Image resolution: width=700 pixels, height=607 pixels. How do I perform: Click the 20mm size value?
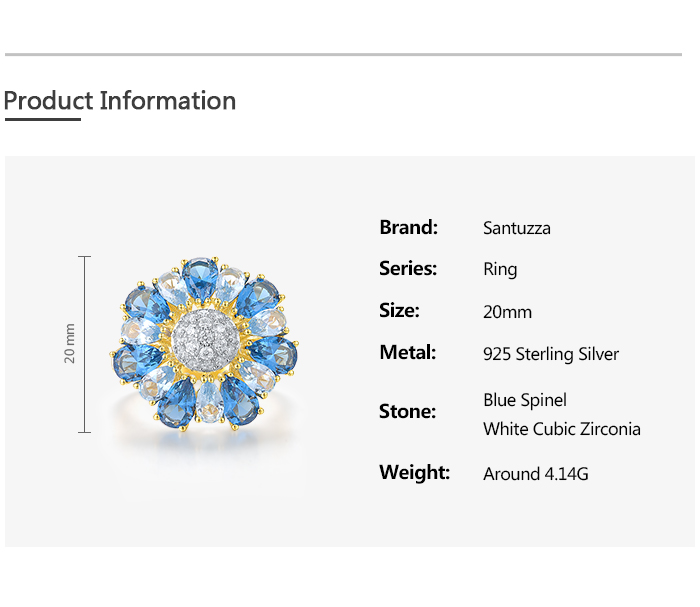click(507, 312)
